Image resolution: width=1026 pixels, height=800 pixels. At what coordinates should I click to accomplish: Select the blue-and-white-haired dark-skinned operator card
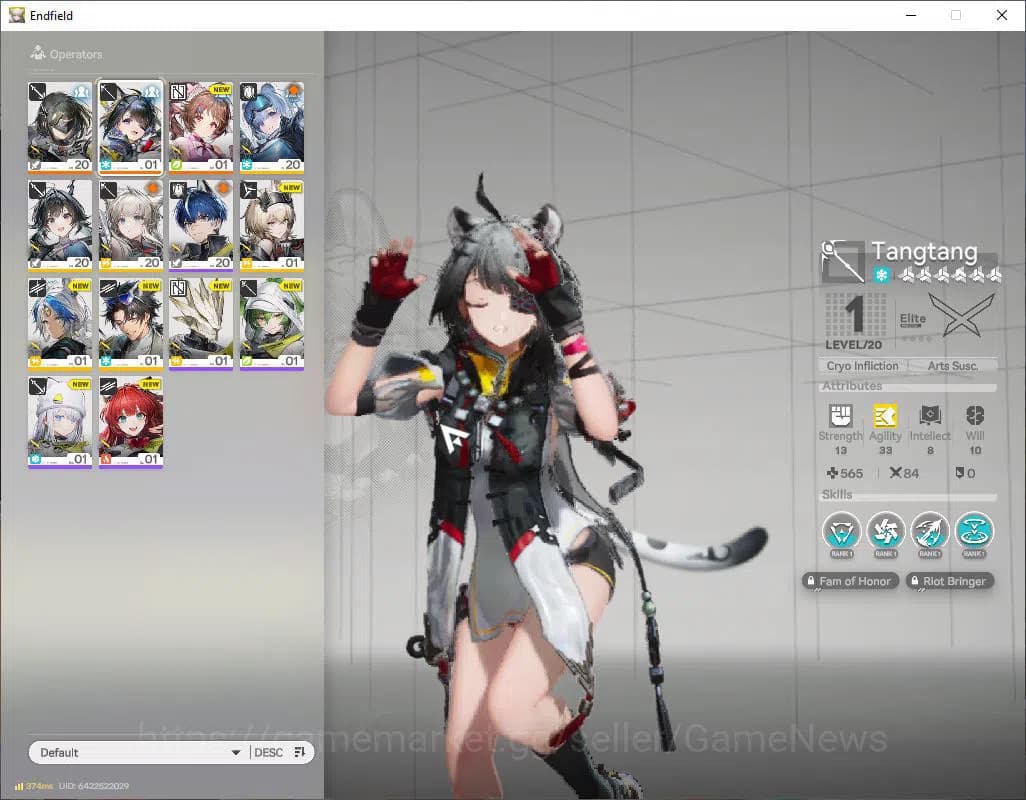click(60, 324)
